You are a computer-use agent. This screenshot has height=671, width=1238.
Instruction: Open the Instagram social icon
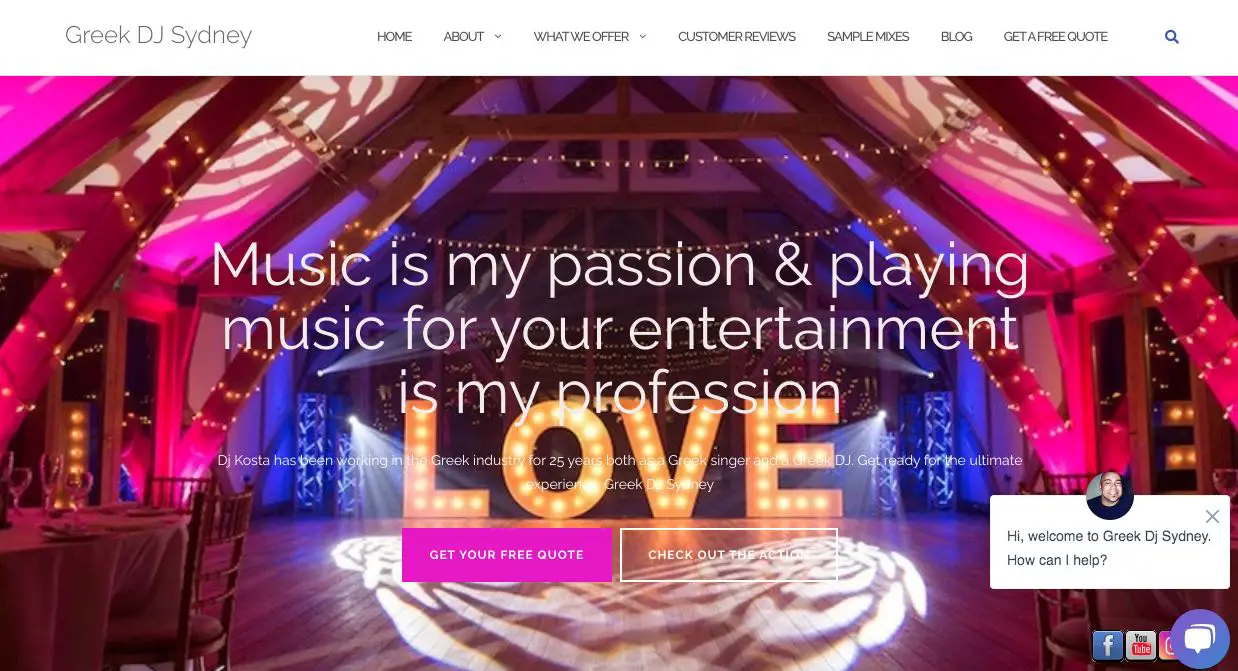click(1166, 645)
